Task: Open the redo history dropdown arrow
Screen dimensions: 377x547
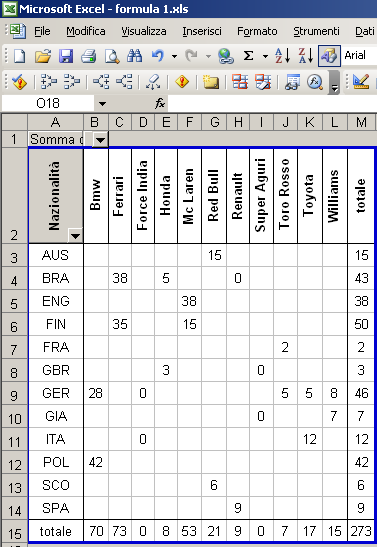Action: pos(208,56)
